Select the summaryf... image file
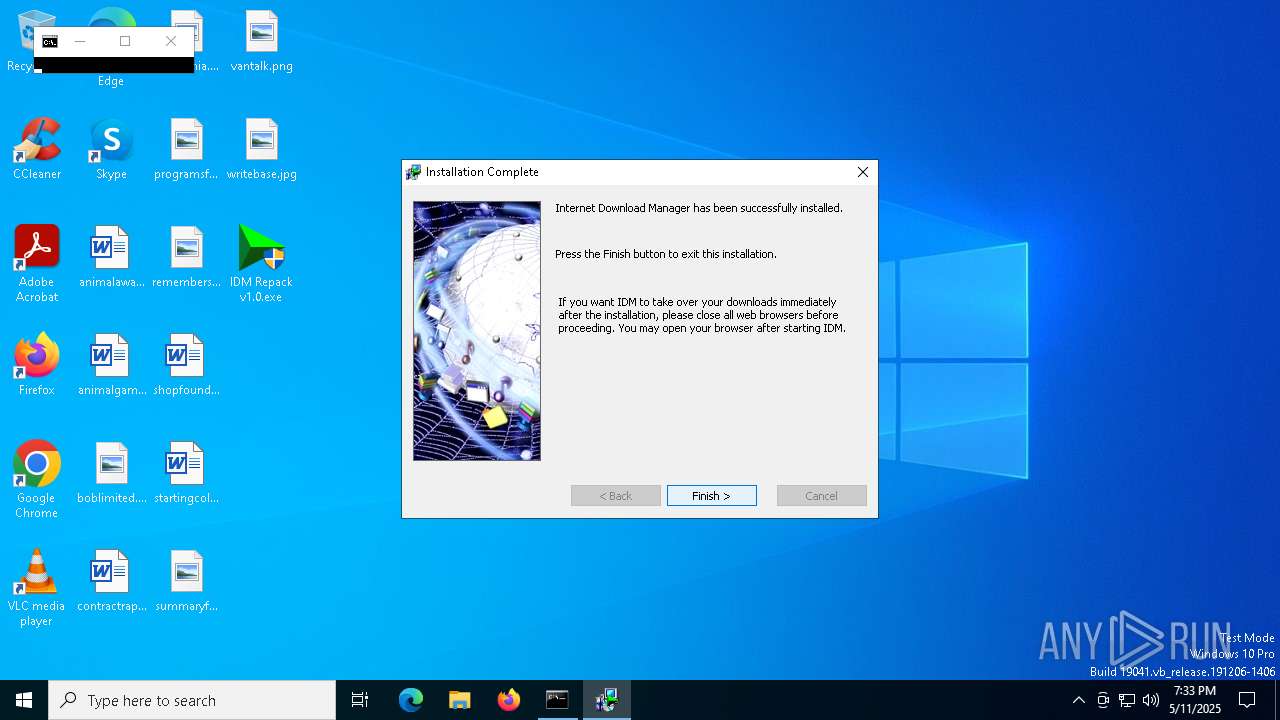 (186, 581)
